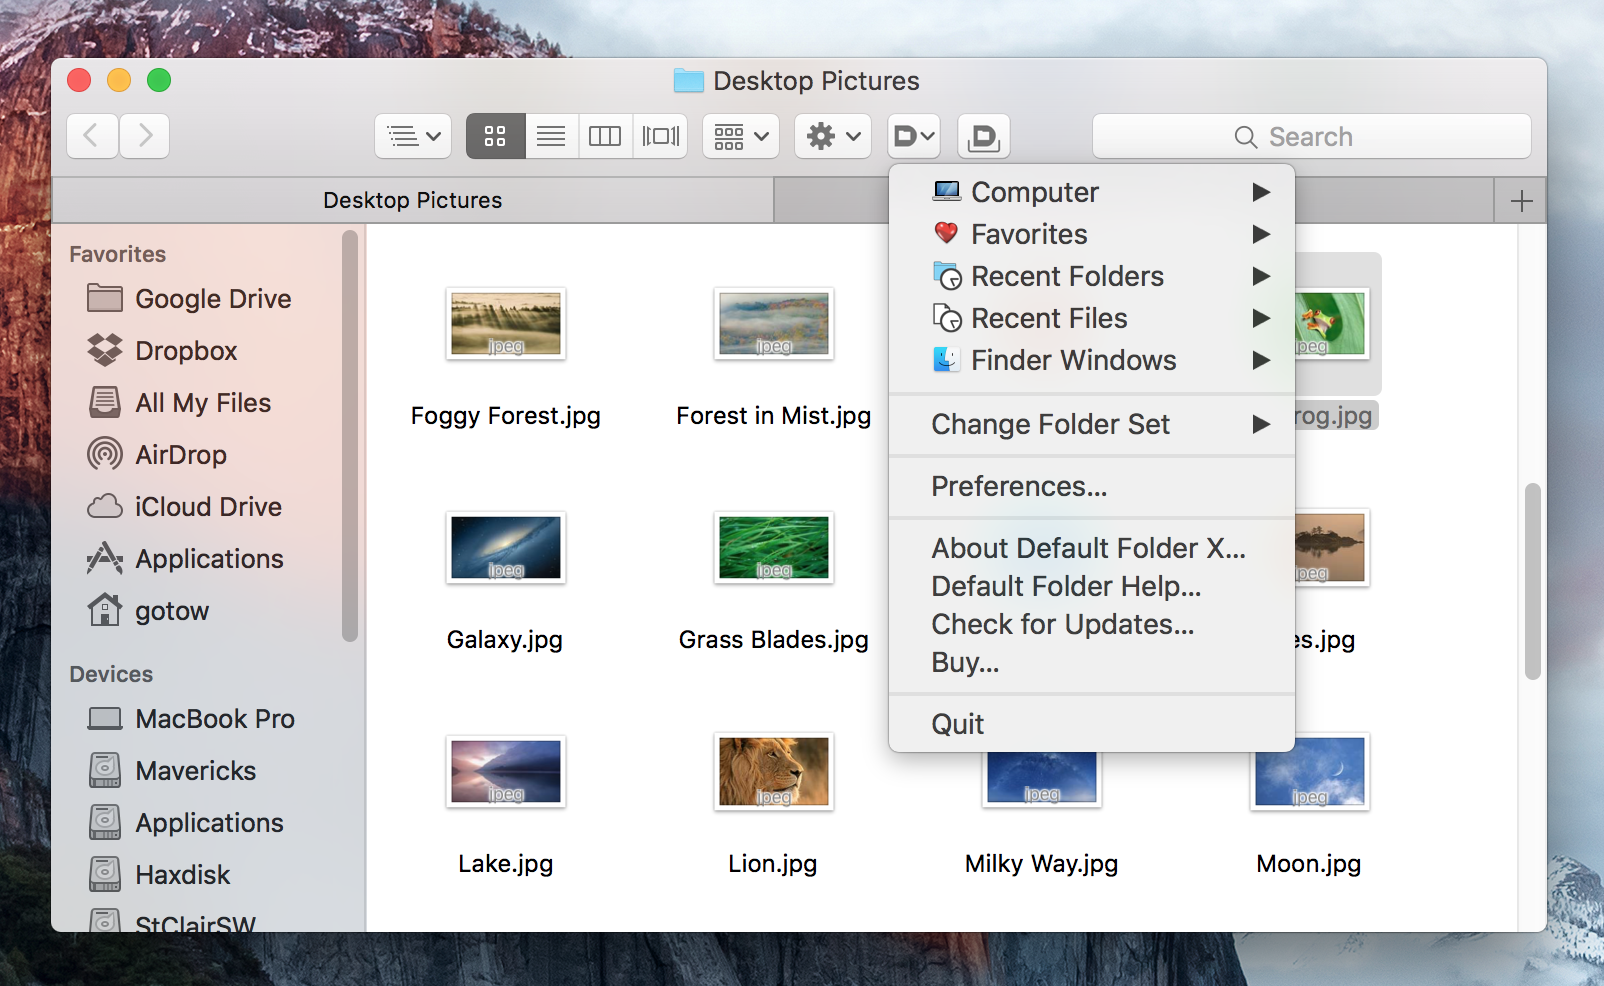This screenshot has width=1604, height=986.
Task: Switch to column view
Action: (605, 136)
